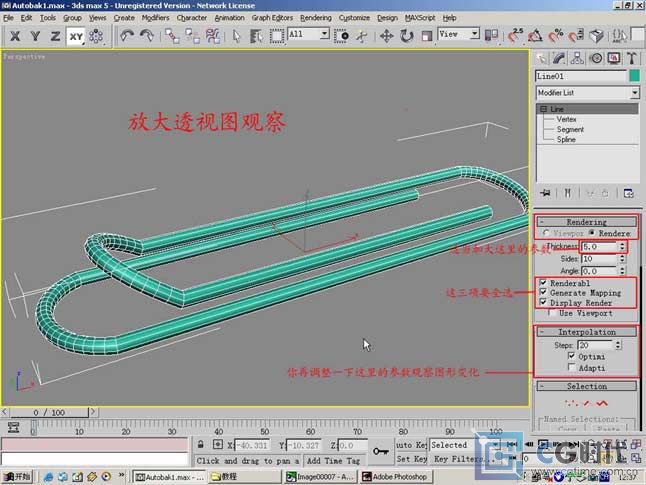Open the Selected key filter dropdown
This screenshot has height=485, width=646.
point(465,445)
